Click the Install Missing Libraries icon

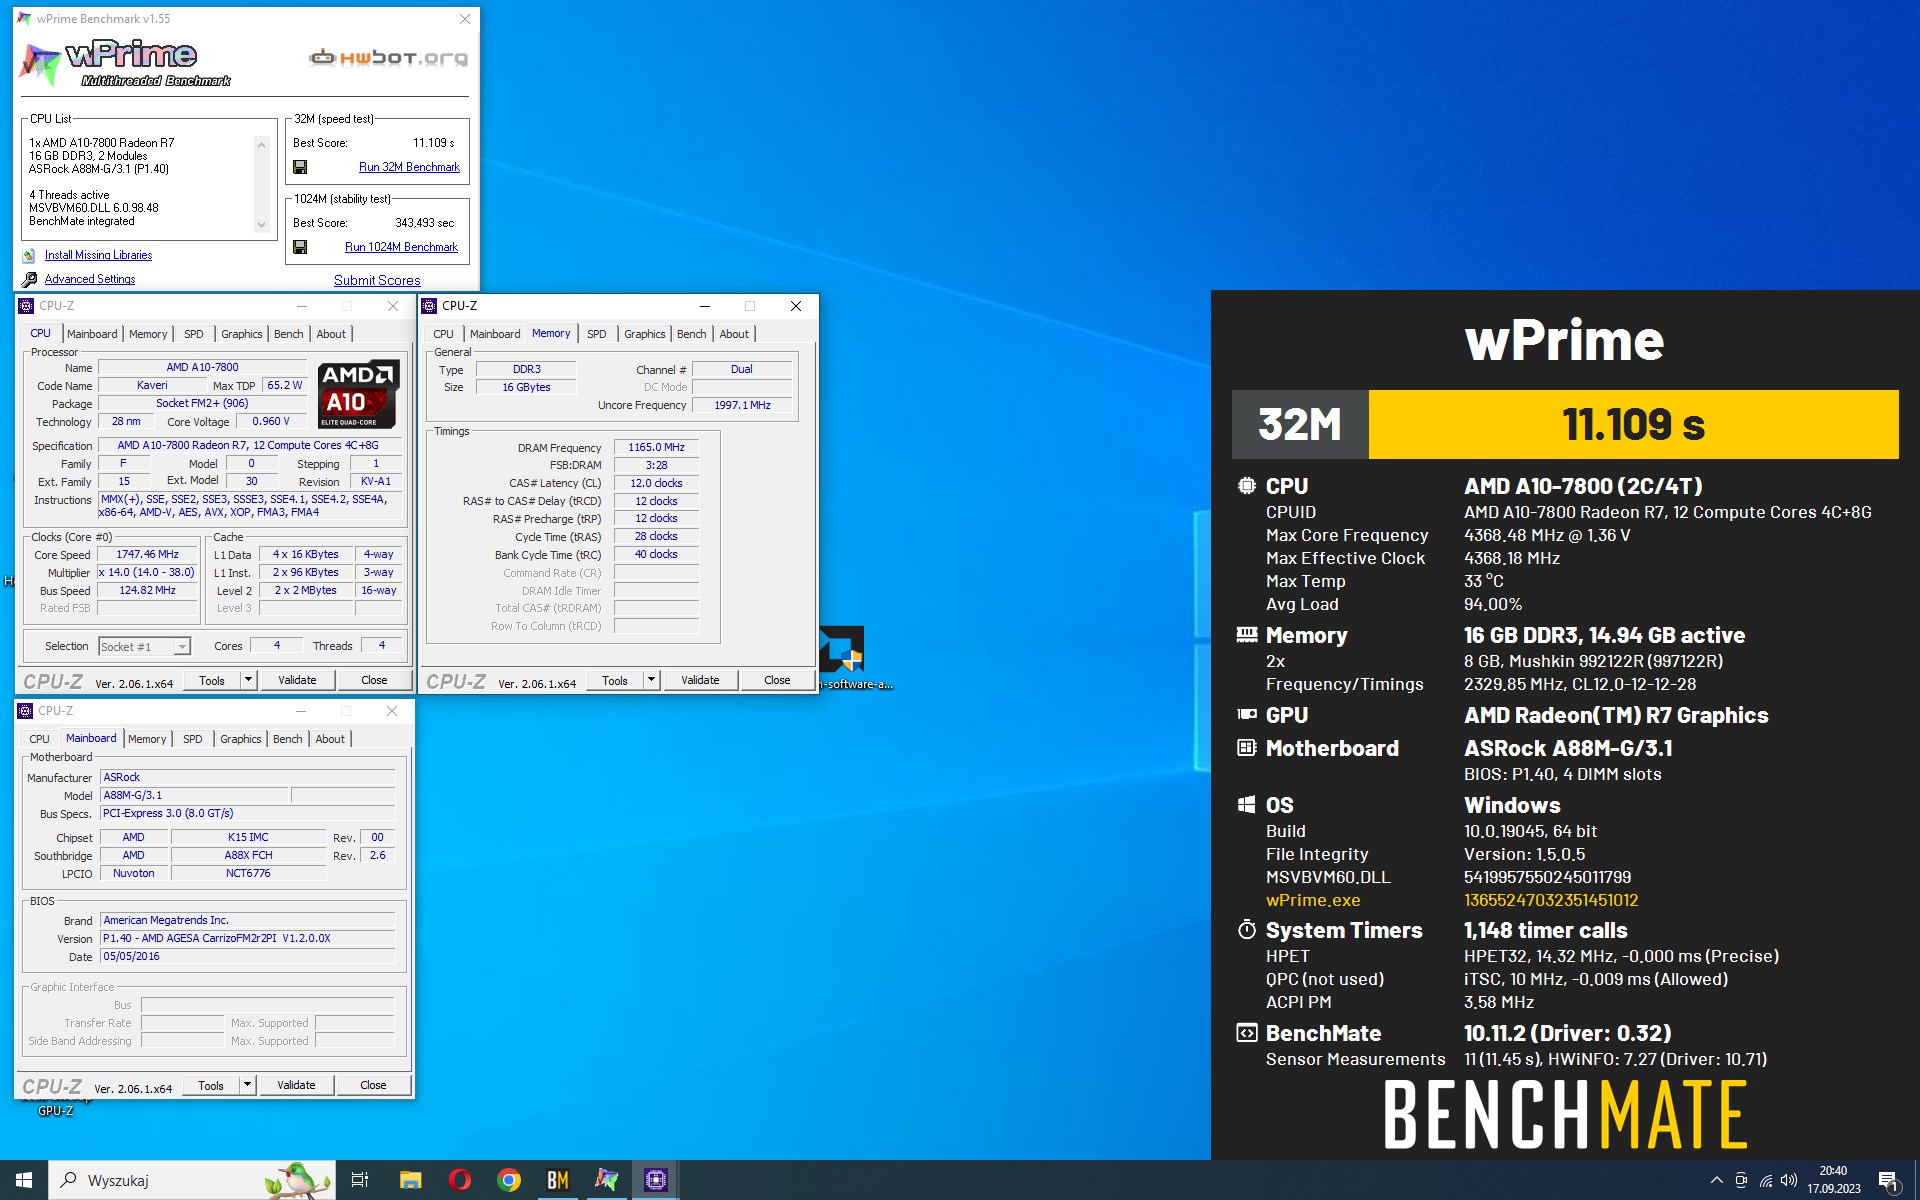(29, 256)
